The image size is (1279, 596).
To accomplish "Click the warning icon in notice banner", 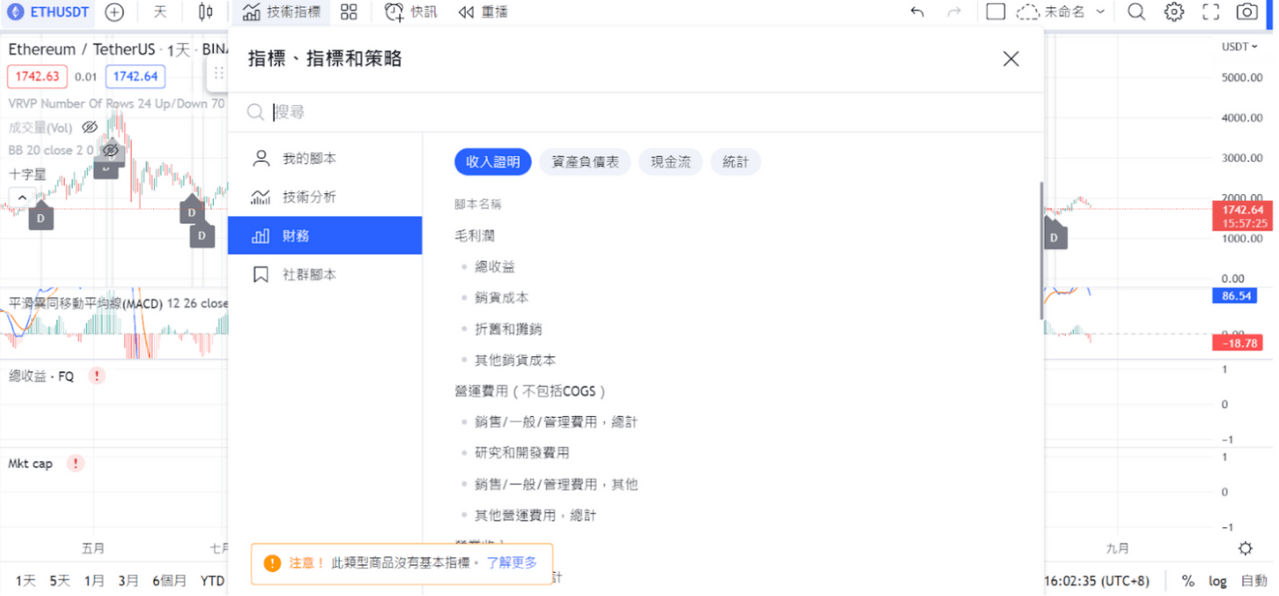I will [272, 563].
